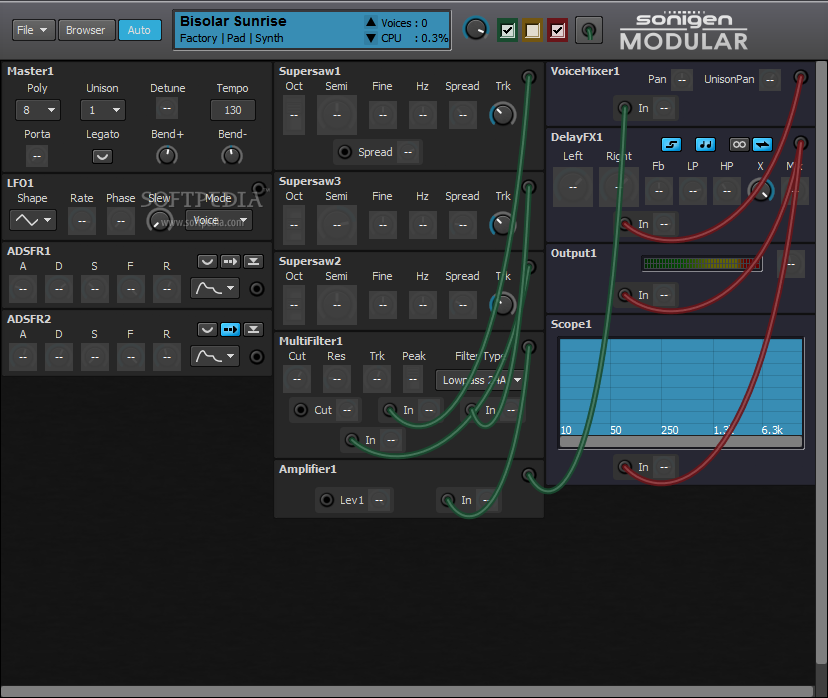Click the Amplifier1 Lev1 input jack
828x698 pixels.
[327, 500]
